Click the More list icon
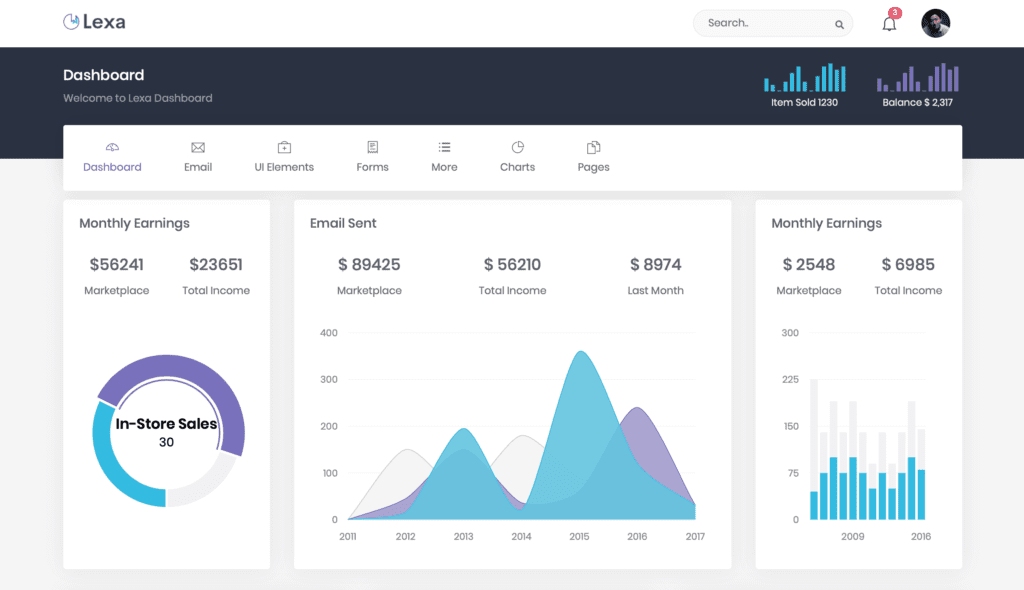The height and width of the screenshot is (590, 1024). (444, 147)
